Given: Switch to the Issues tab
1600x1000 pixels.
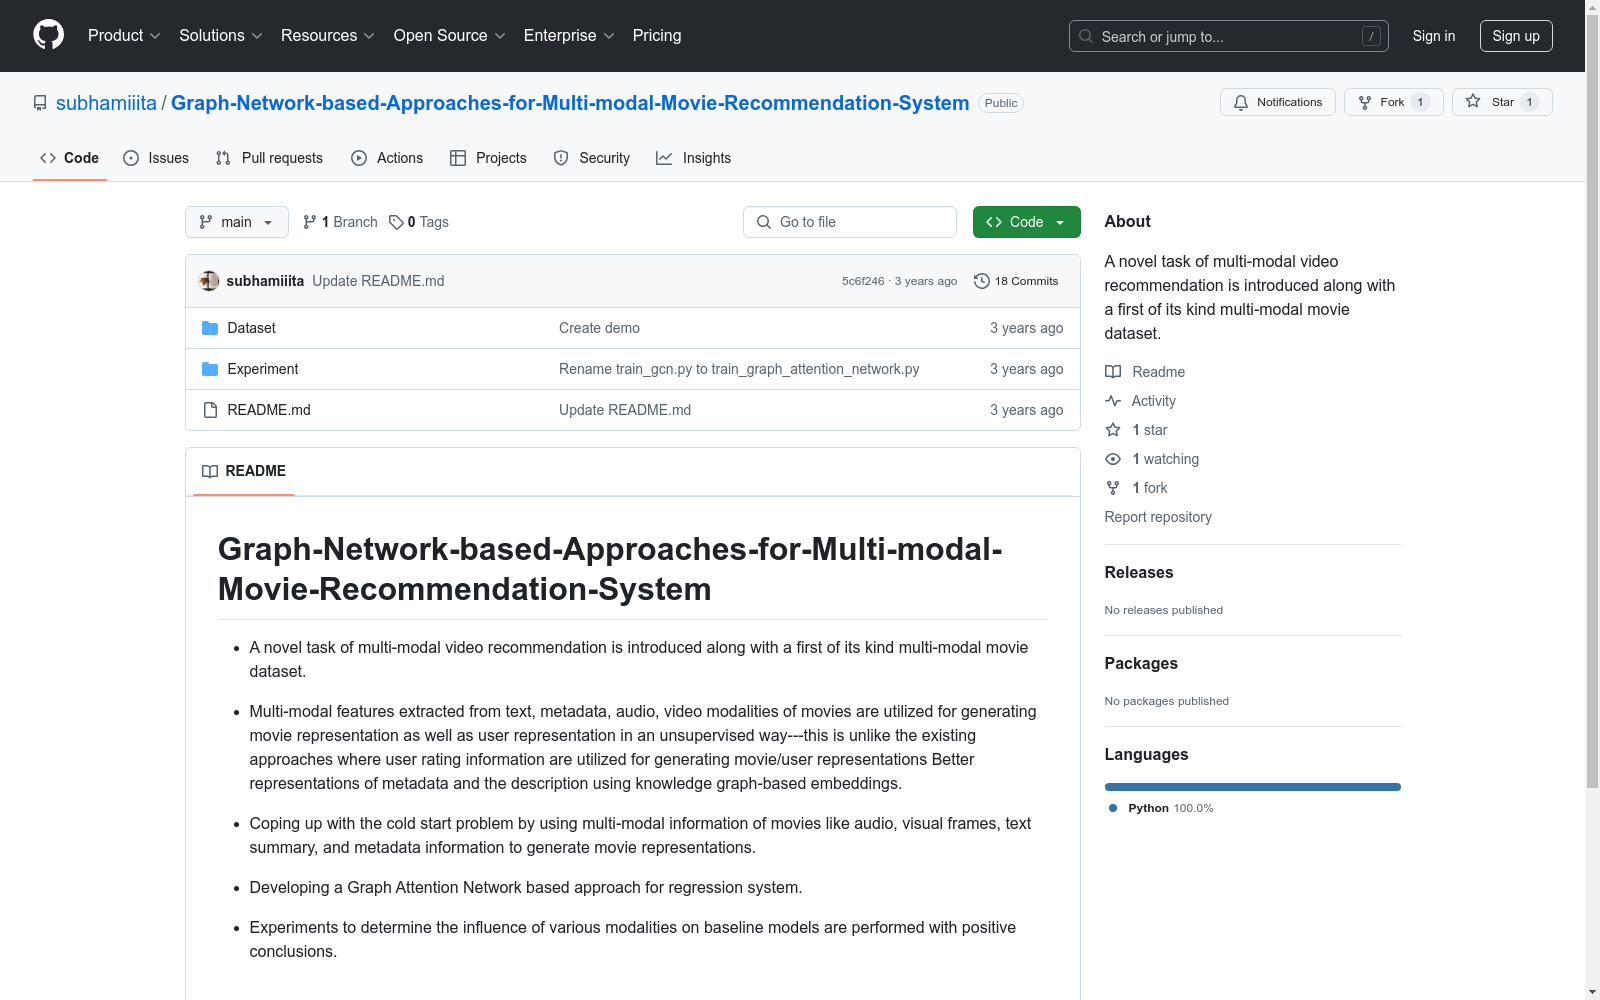Looking at the screenshot, I should click(156, 158).
